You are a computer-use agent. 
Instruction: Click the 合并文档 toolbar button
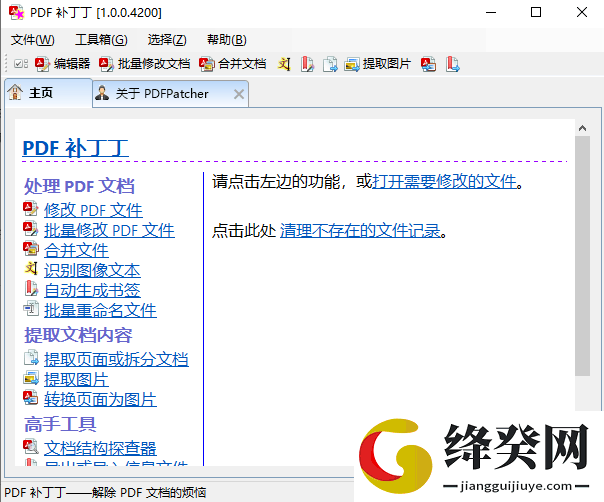coord(233,64)
